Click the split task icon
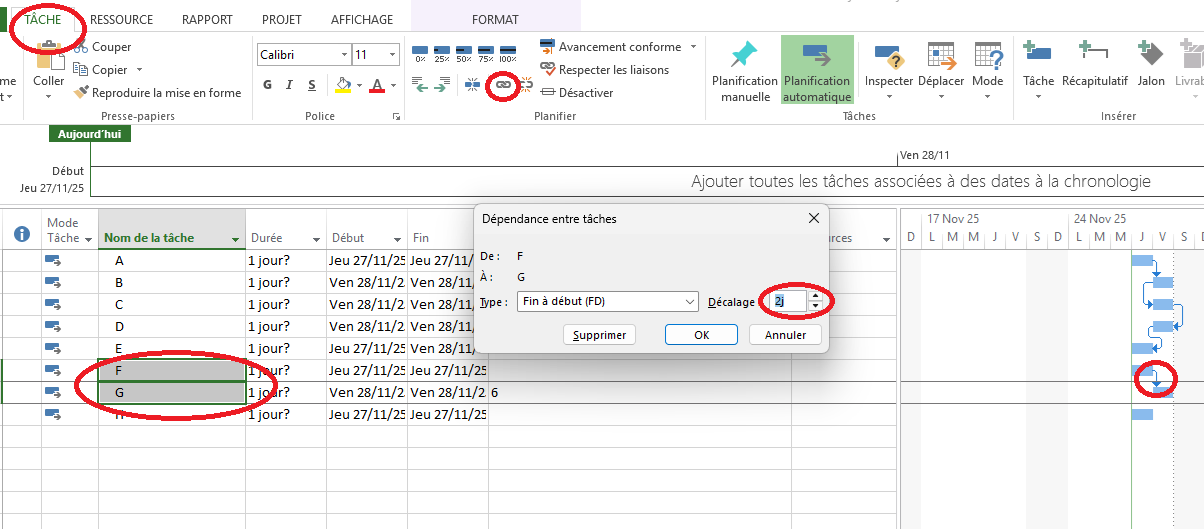The image size is (1204, 529). [x=473, y=86]
